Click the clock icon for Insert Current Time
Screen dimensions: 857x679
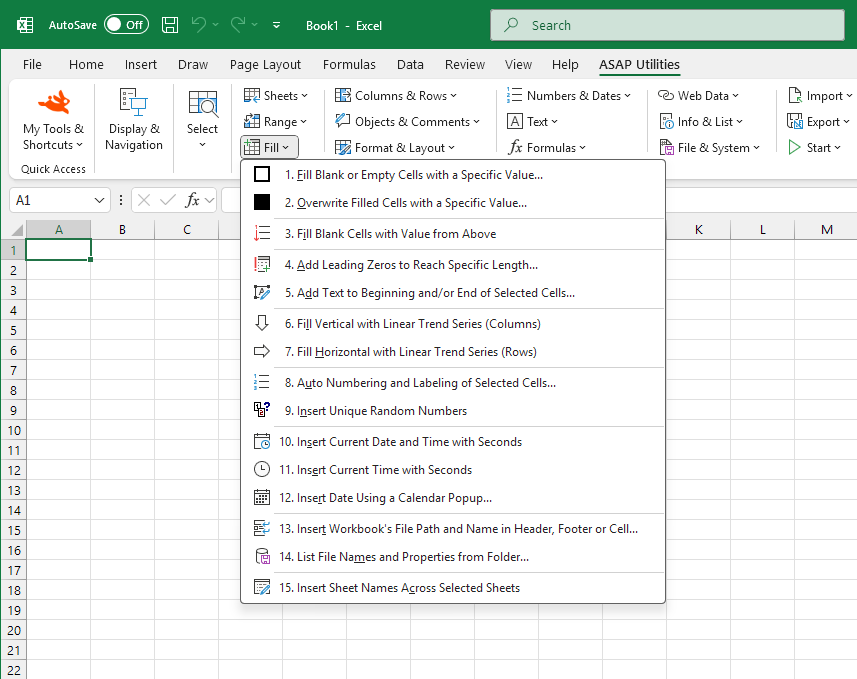pos(262,469)
